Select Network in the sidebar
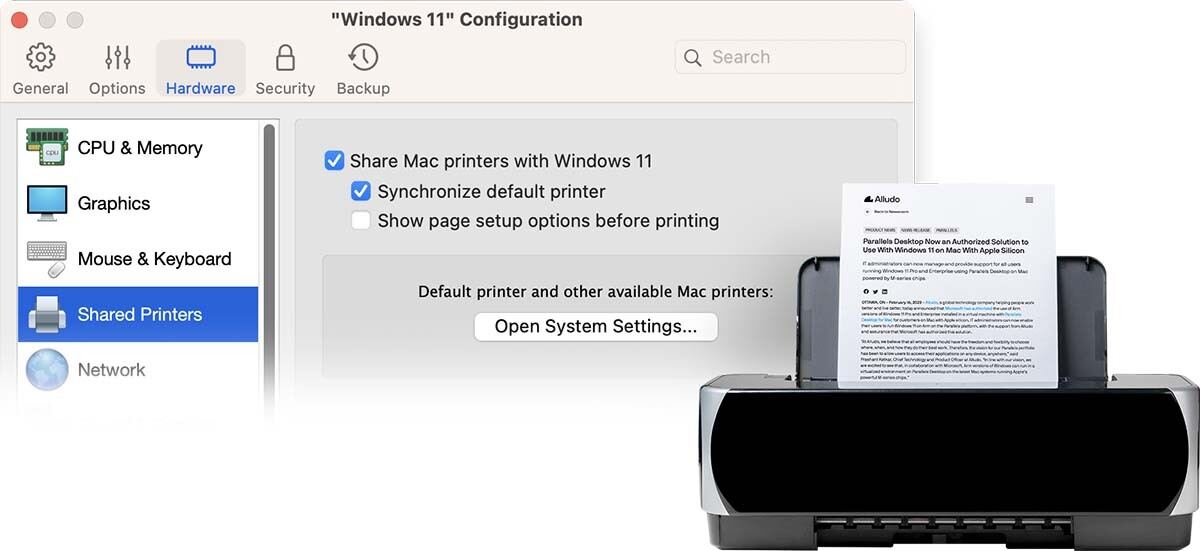The height and width of the screenshot is (551, 1200). pyautogui.click(x=138, y=370)
